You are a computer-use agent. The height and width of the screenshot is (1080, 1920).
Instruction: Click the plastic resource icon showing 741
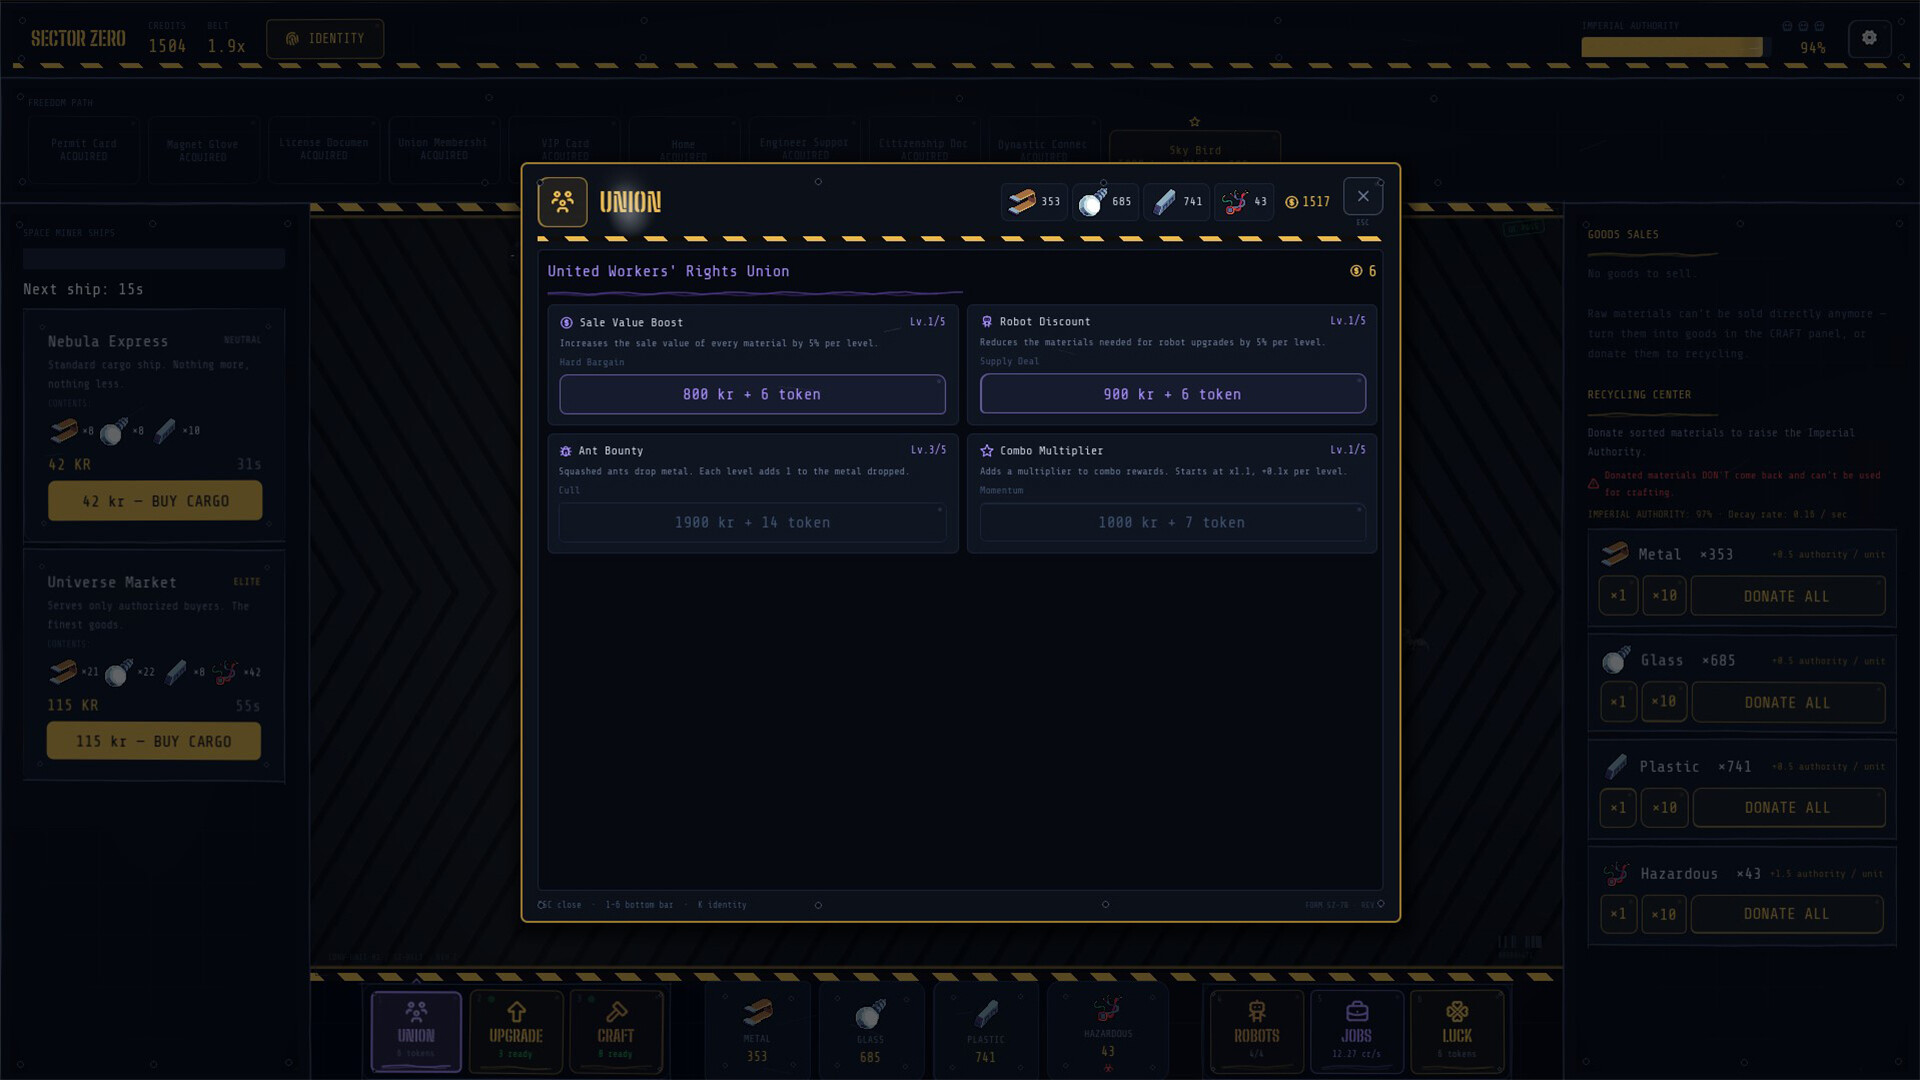pyautogui.click(x=1164, y=202)
